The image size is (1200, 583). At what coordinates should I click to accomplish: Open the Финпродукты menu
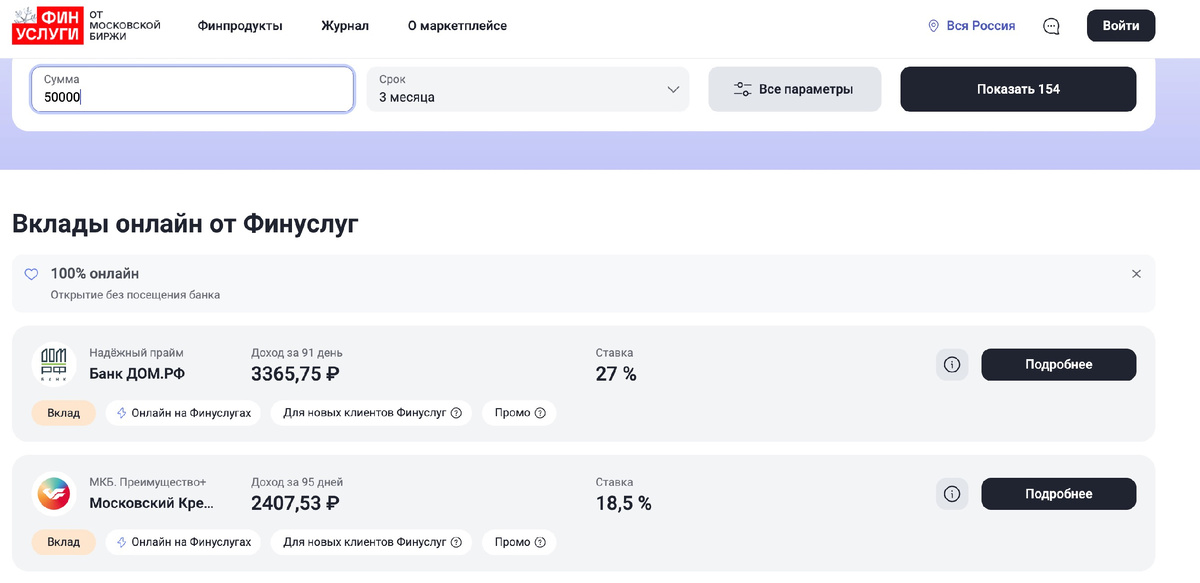pyautogui.click(x=240, y=26)
